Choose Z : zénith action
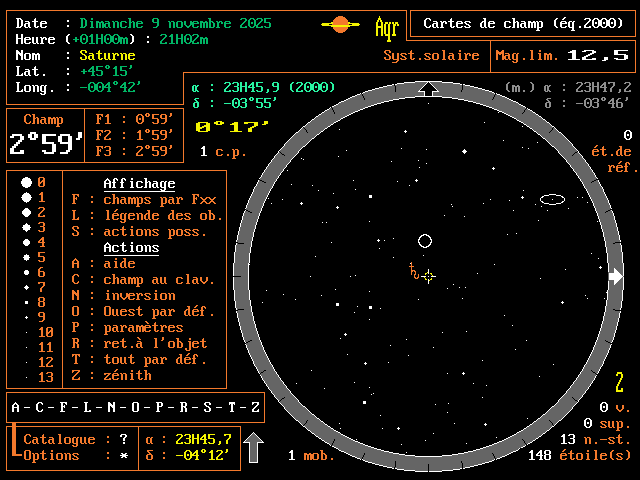Screen dimensions: 640x480 [x=111, y=376]
